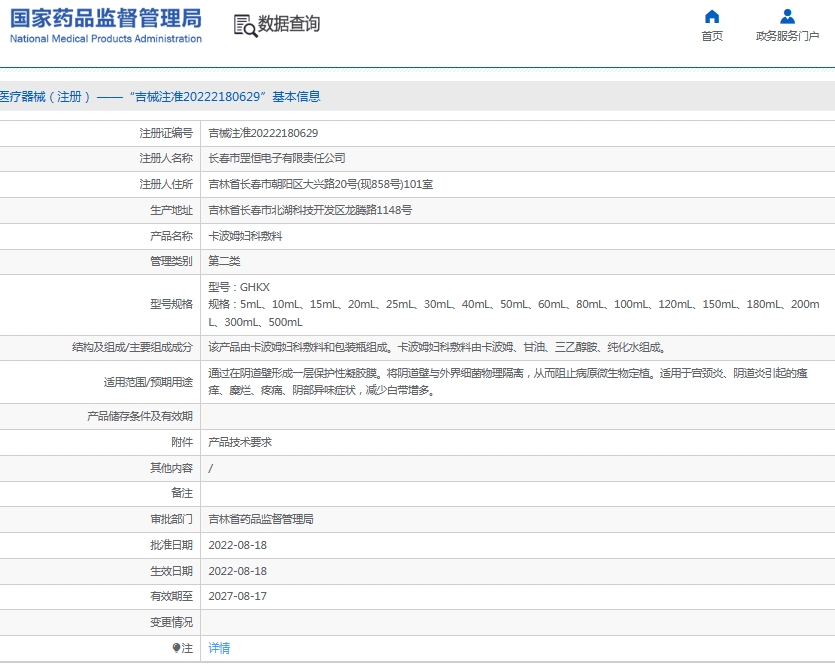Image resolution: width=835 pixels, height=669 pixels.
Task: Click the expiry date 2027-08-17
Action: point(238,597)
